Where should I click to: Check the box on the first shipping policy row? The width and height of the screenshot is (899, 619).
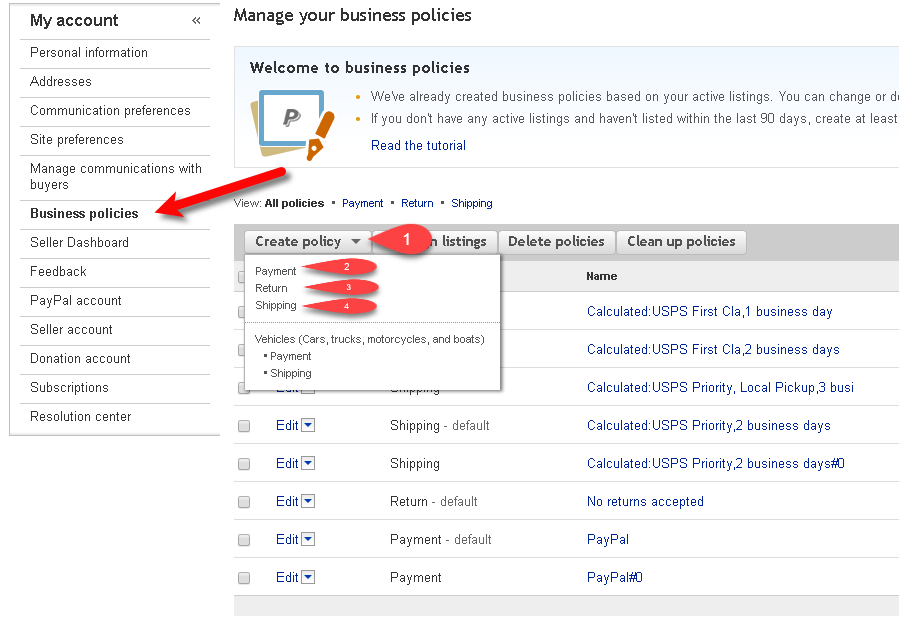[x=243, y=311]
